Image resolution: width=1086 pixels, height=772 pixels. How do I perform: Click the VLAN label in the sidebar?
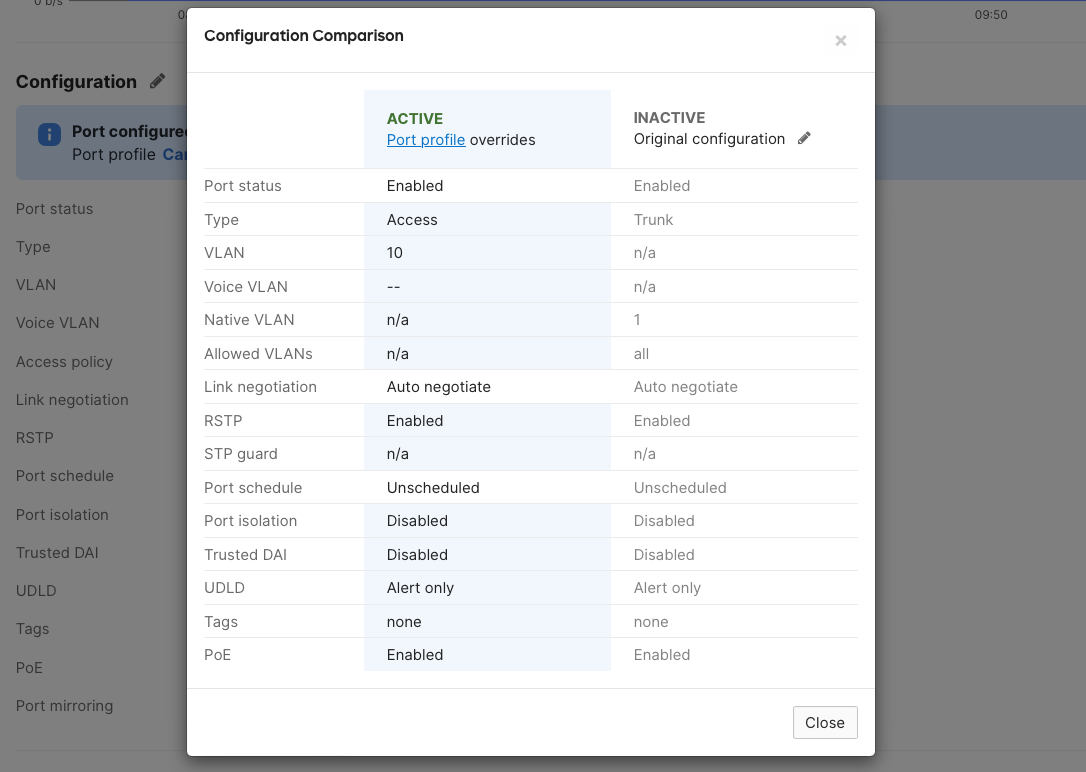(35, 284)
